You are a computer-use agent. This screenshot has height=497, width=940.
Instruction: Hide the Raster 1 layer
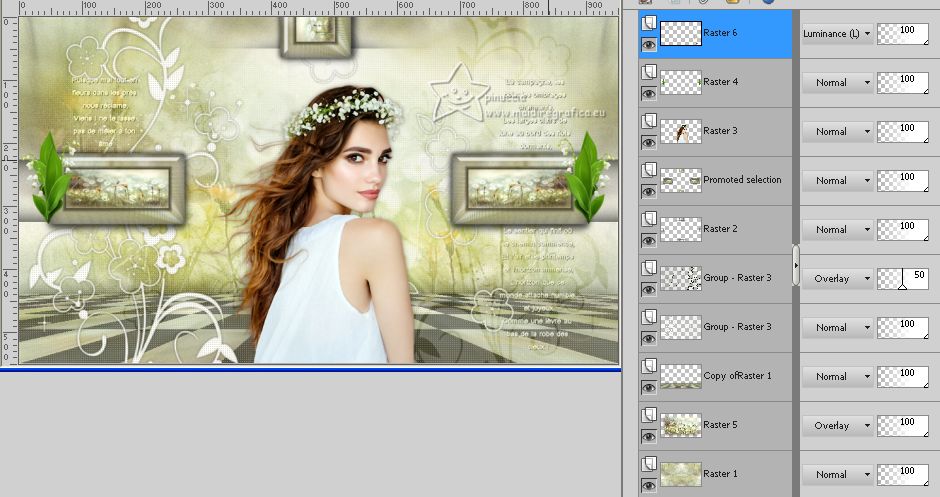click(648, 485)
